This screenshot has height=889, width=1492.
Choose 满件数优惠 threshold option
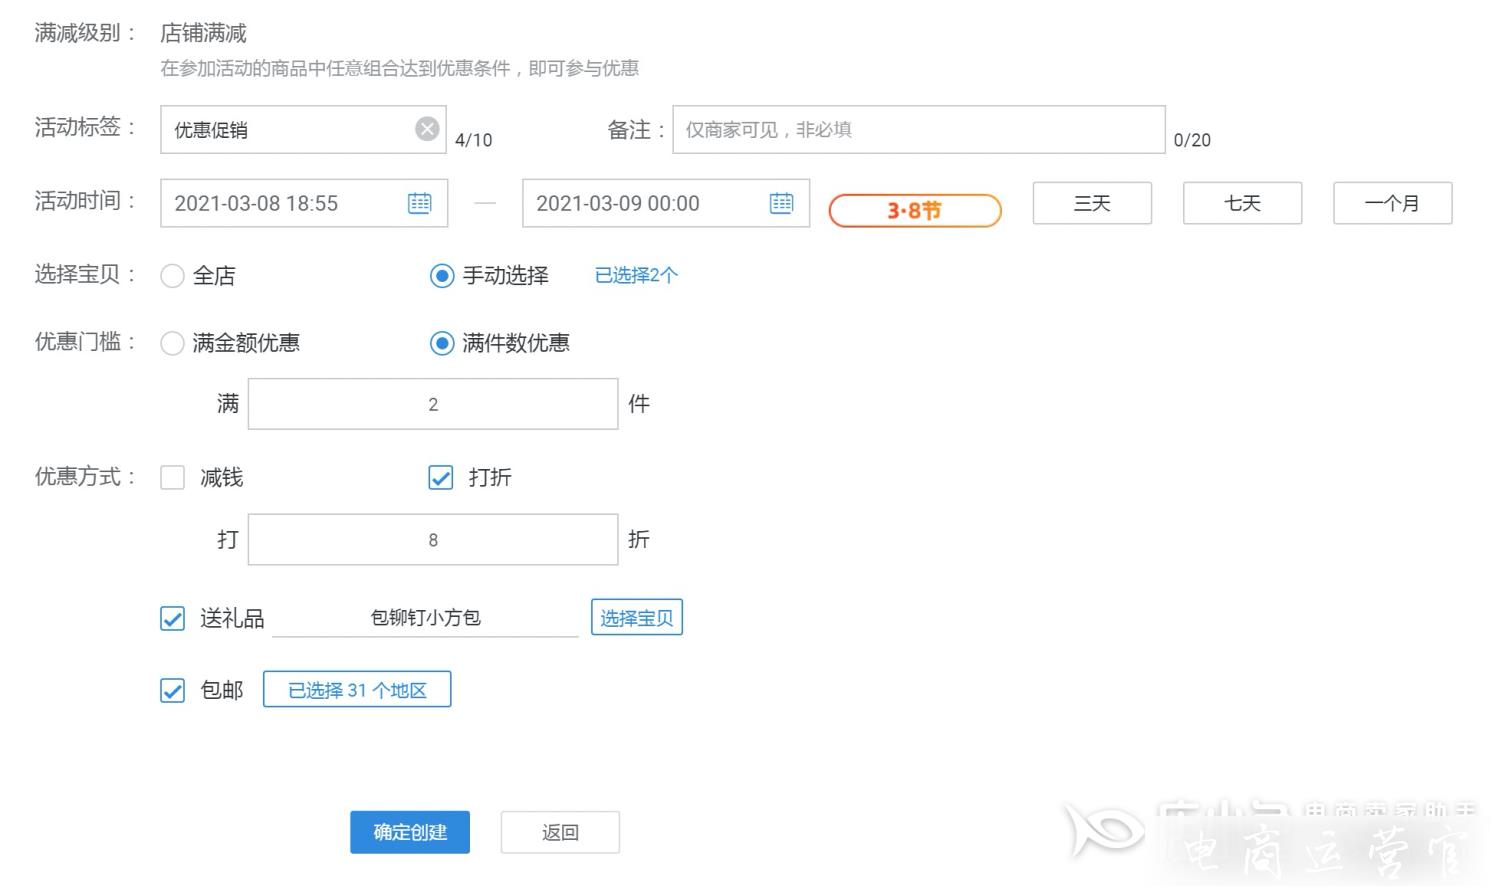click(442, 344)
